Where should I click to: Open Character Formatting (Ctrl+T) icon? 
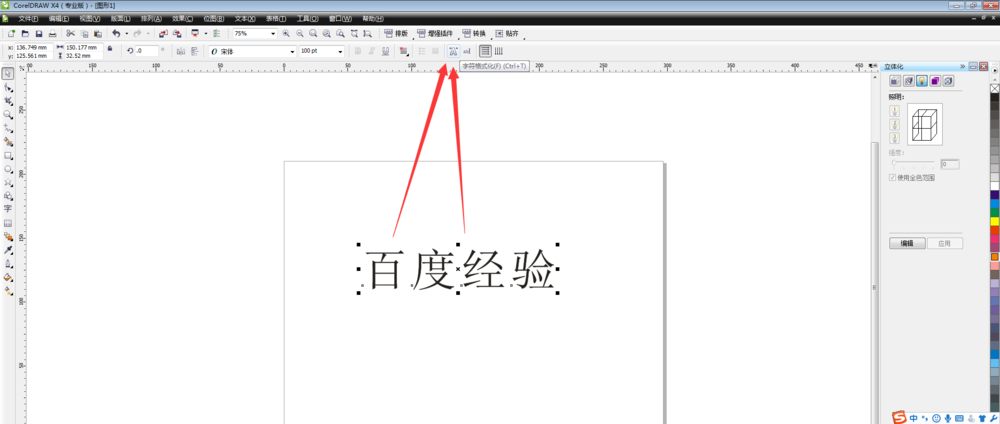coord(453,51)
